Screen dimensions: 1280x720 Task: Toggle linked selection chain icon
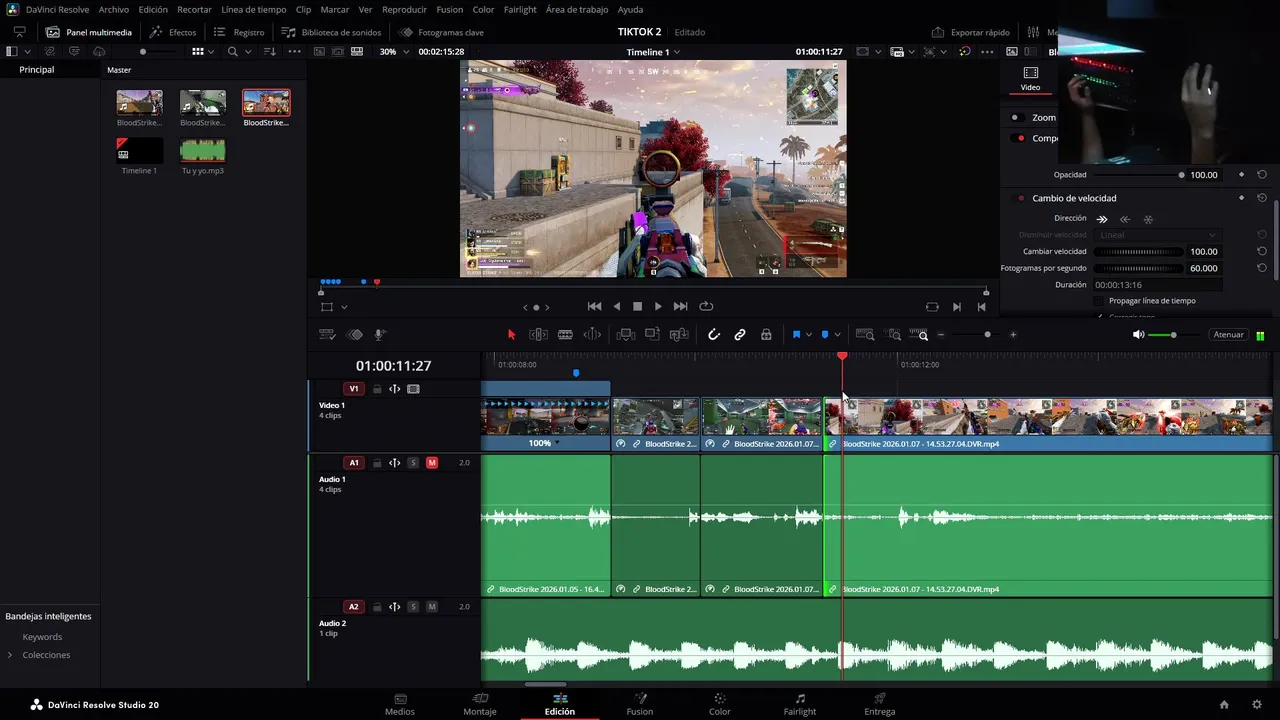[740, 335]
